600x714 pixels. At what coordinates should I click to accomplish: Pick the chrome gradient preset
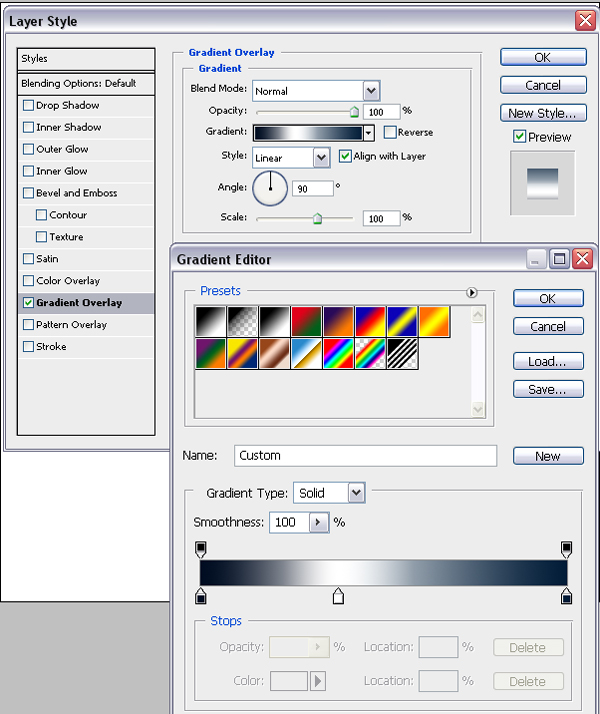(306, 353)
